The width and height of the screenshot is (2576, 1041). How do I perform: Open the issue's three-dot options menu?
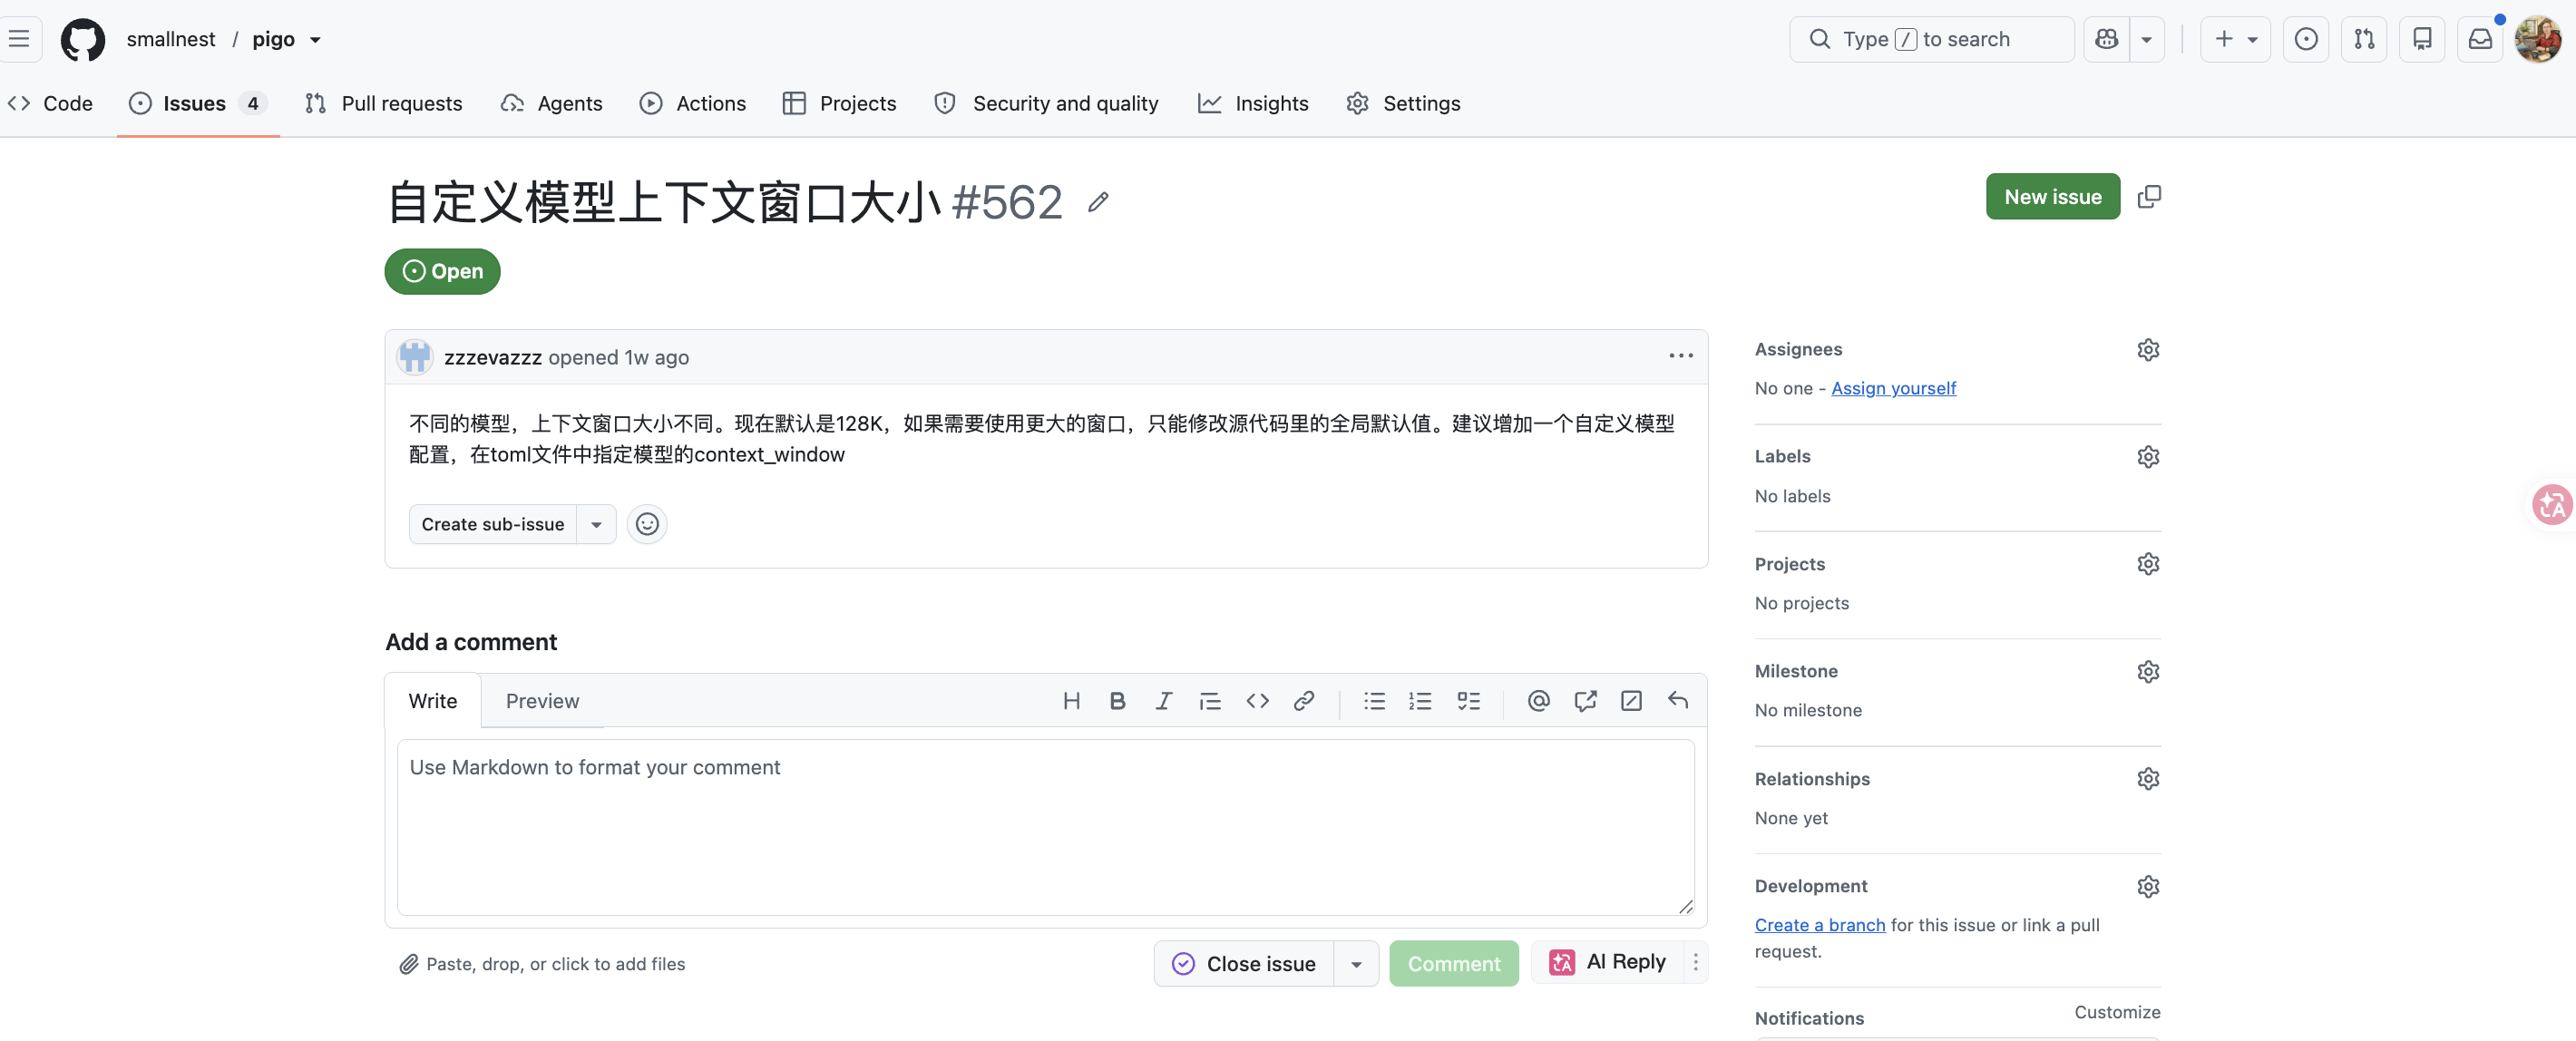coord(1680,357)
